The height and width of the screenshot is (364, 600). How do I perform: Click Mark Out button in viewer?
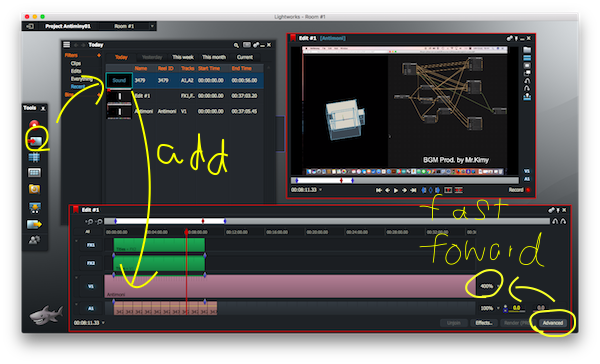[437, 190]
